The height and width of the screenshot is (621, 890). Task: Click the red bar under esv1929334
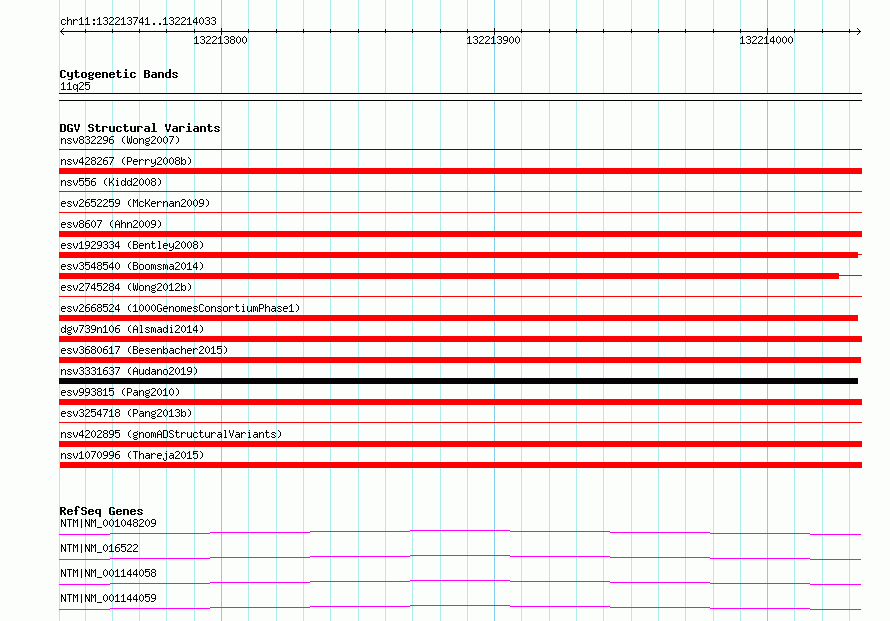459,255
